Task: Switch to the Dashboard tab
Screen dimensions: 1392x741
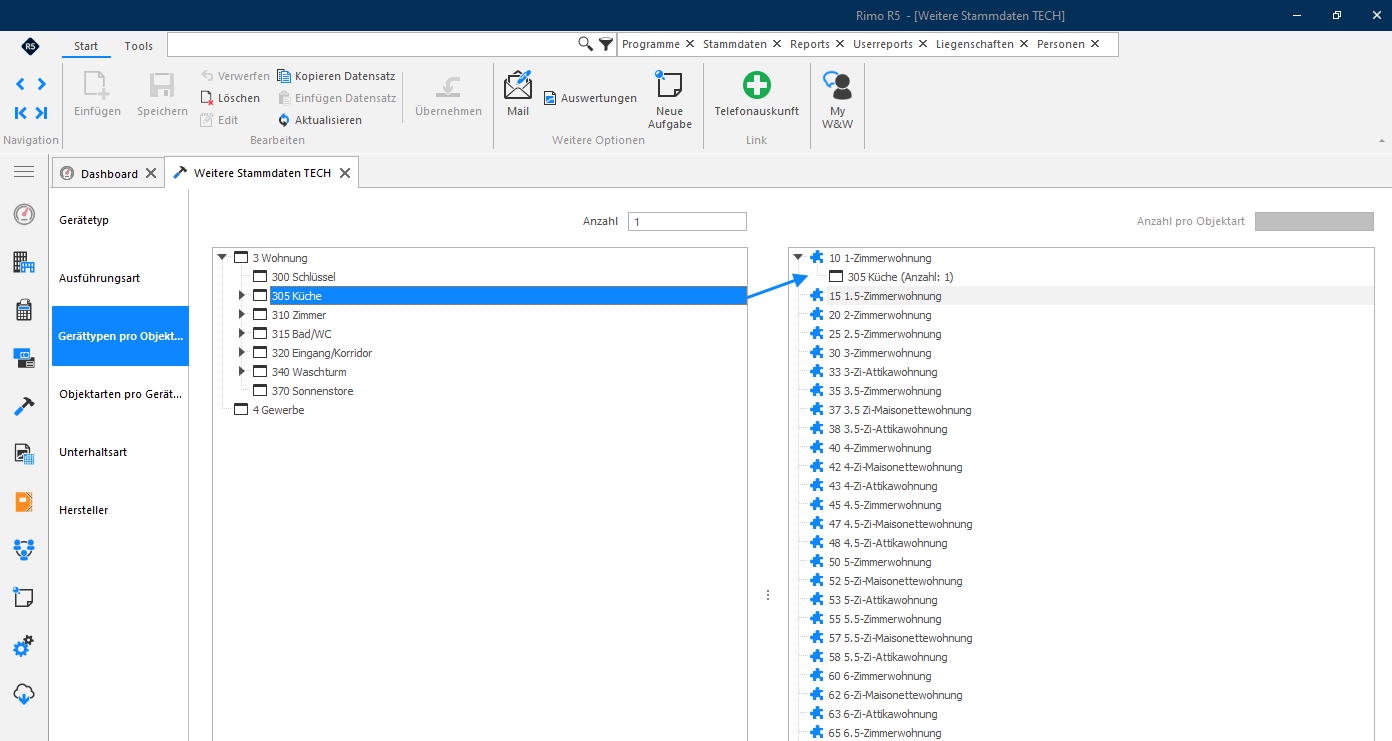Action: coord(109,173)
